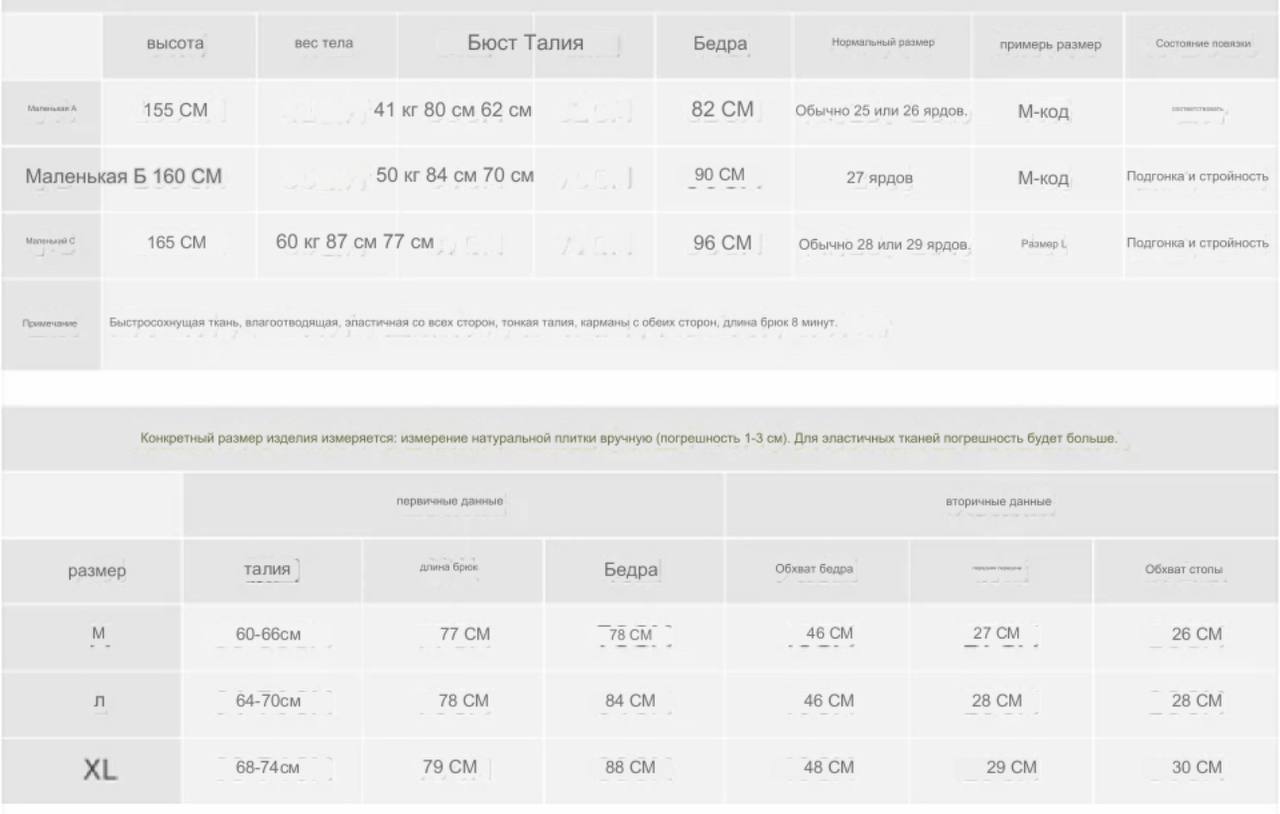Select the XL size row label

pos(99,769)
